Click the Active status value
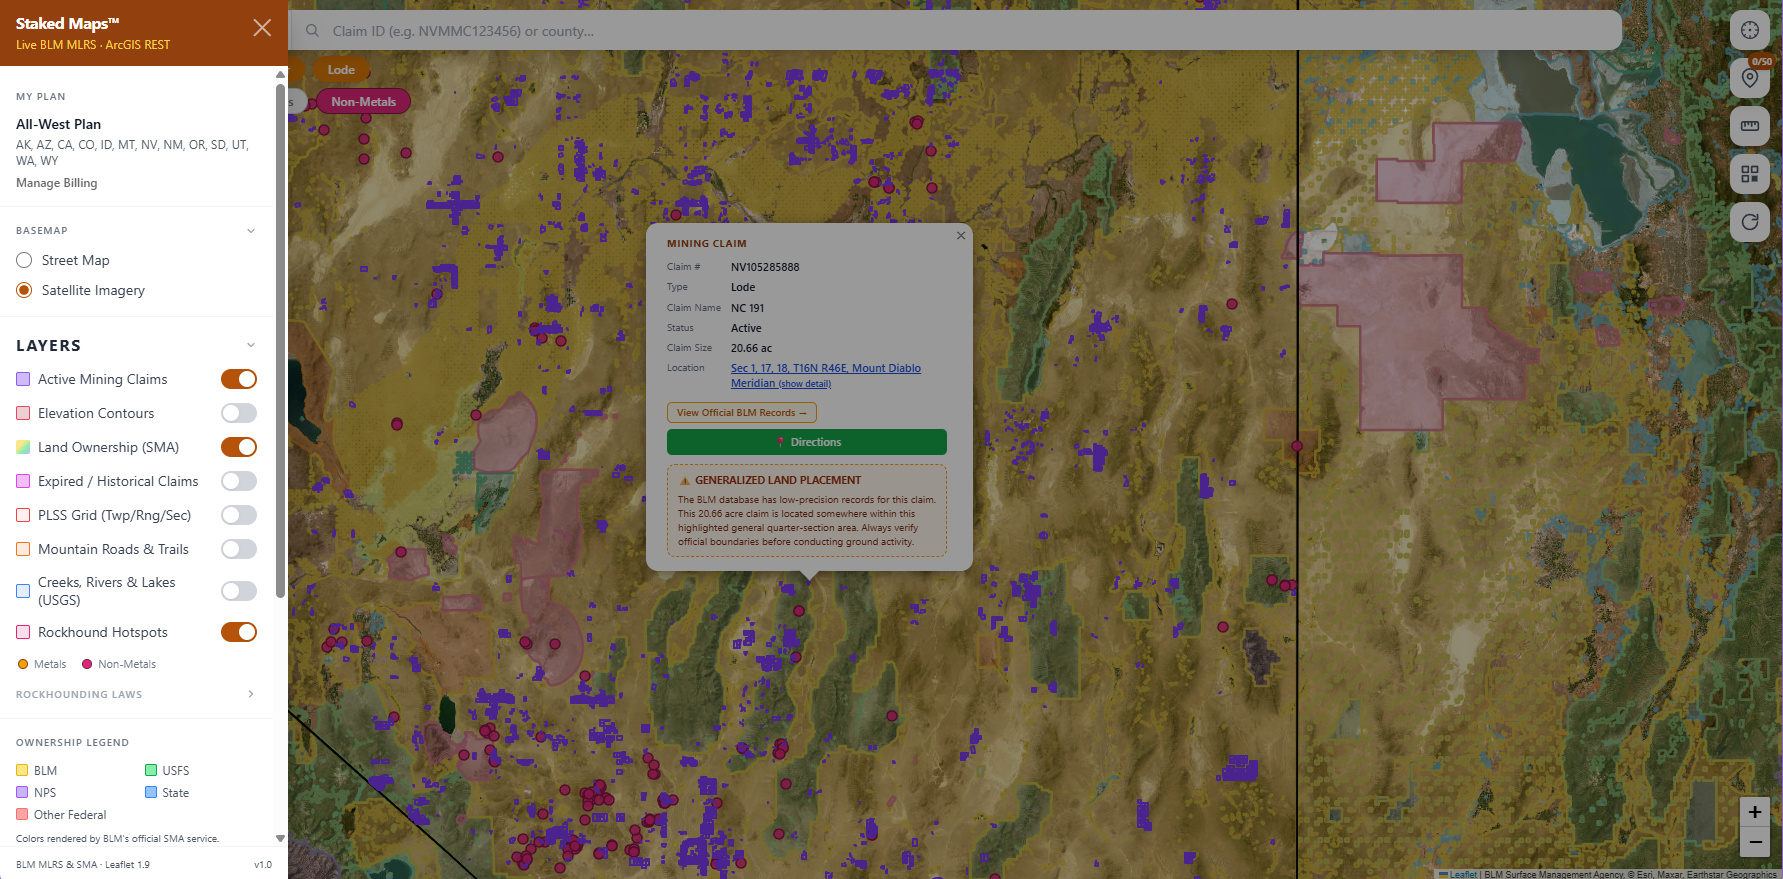This screenshot has height=879, width=1783. (746, 328)
